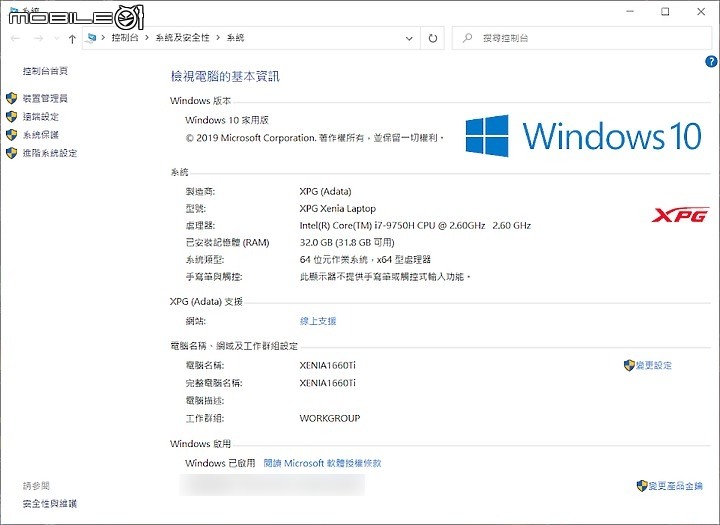Click the XPG (Adata) manufacturer value
The height and width of the screenshot is (525, 720).
pyautogui.click(x=325, y=192)
